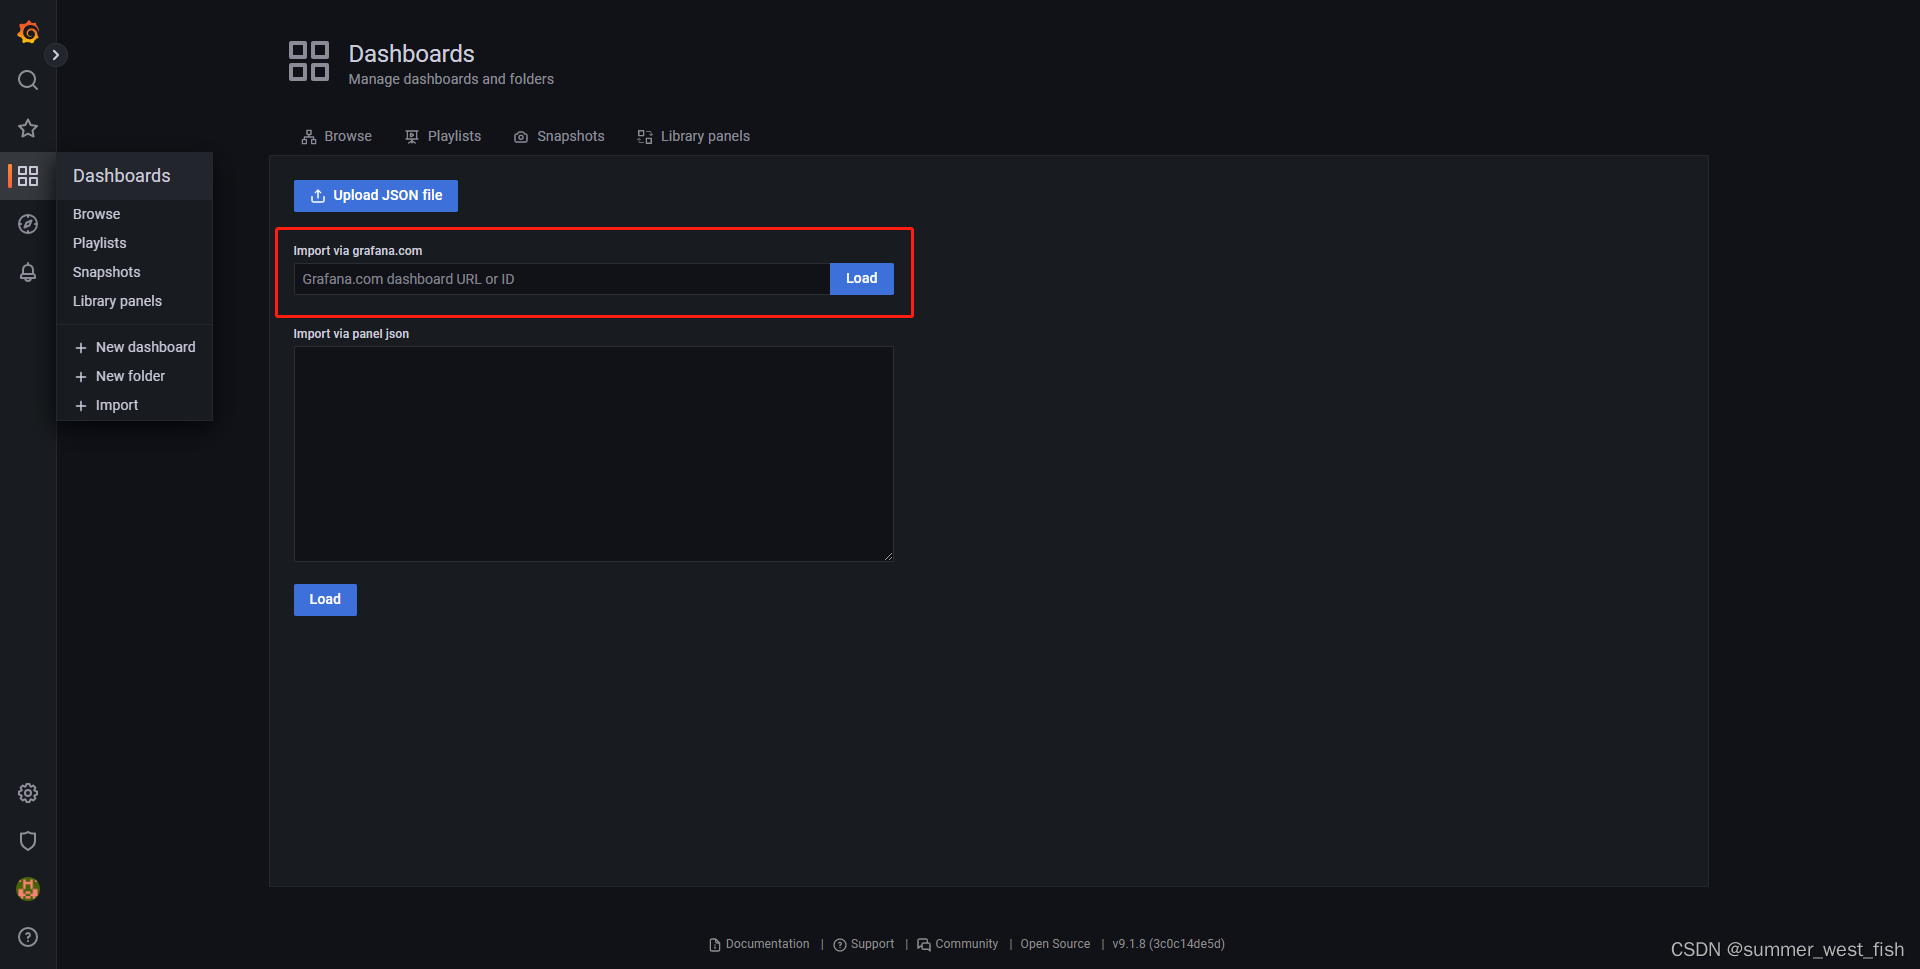Select New dashboard in the sidebar menu
This screenshot has height=969, width=1920.
tap(145, 347)
